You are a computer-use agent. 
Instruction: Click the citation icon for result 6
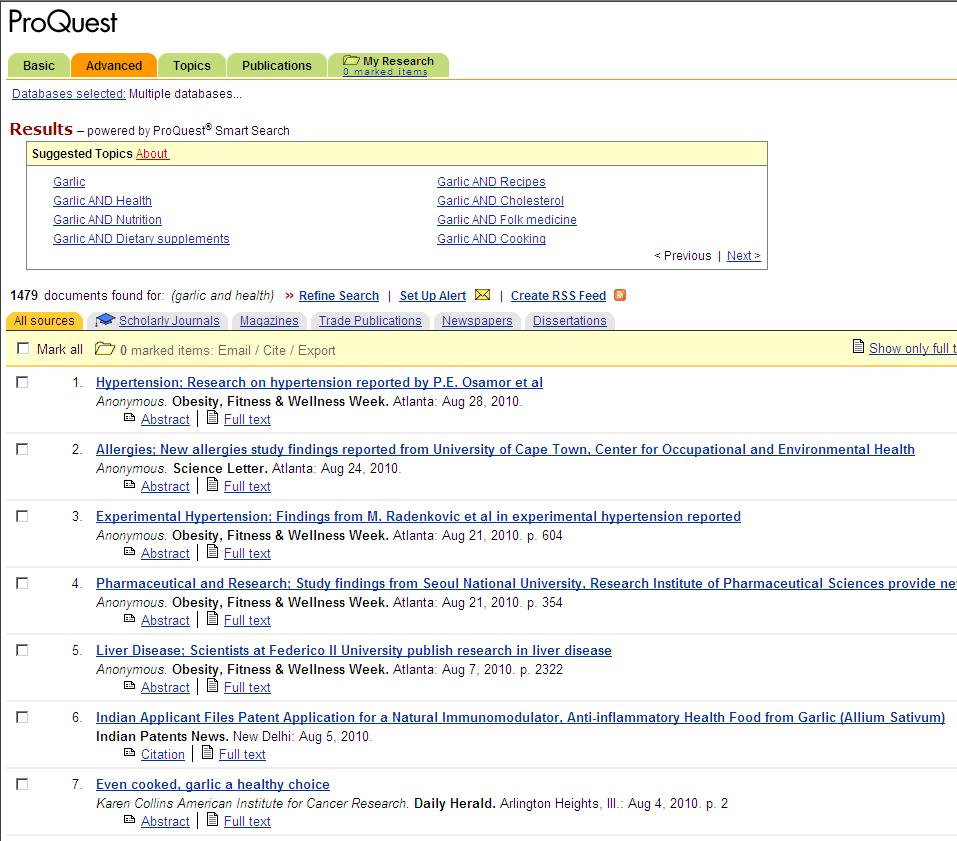[x=129, y=753]
